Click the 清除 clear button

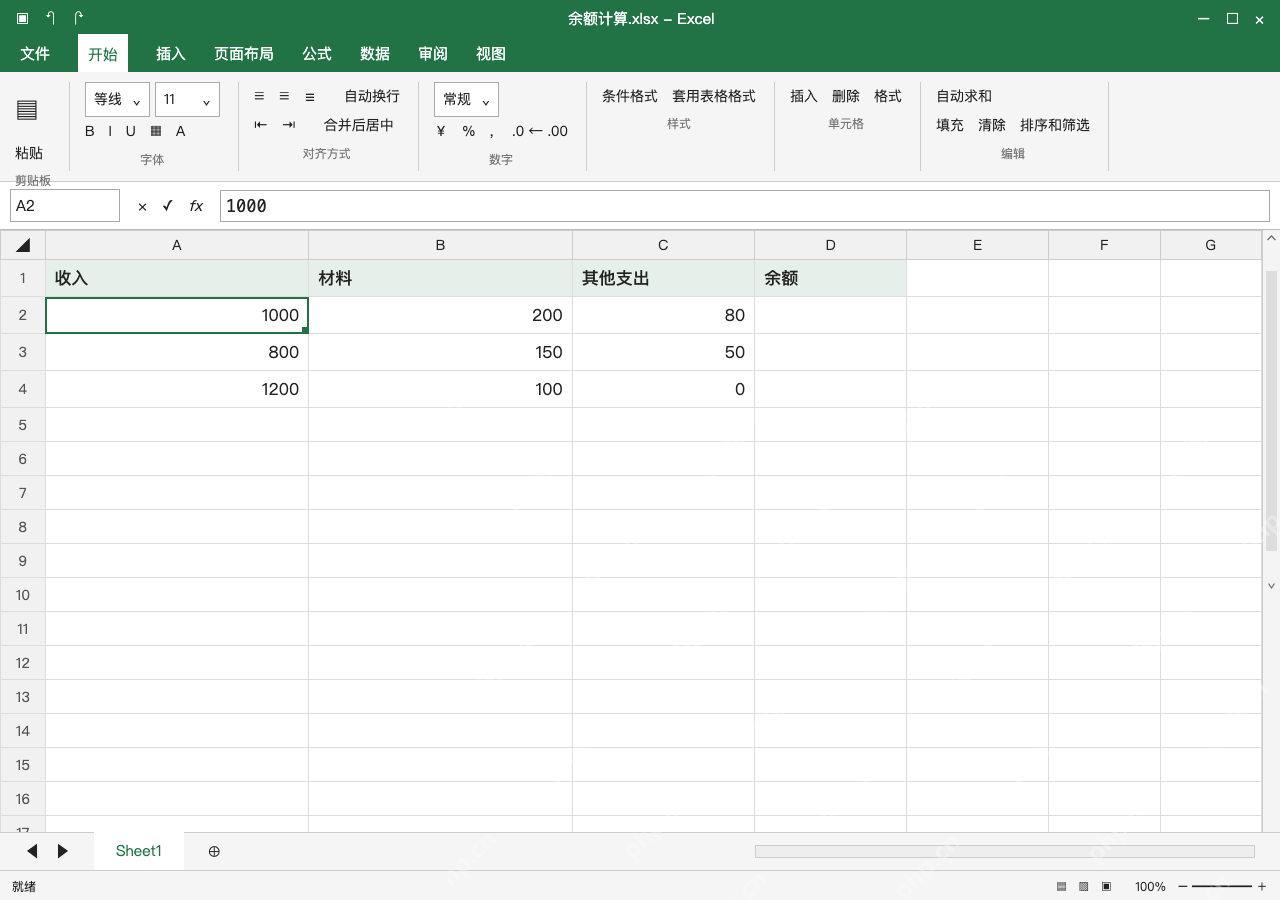992,125
